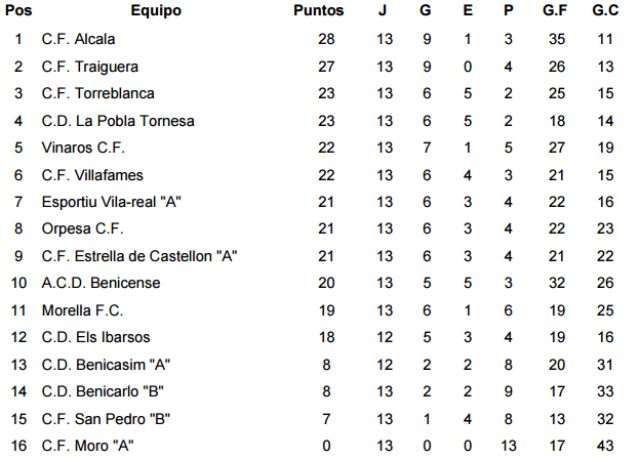Click C.F. Moro "A" team name

pyautogui.click(x=88, y=445)
